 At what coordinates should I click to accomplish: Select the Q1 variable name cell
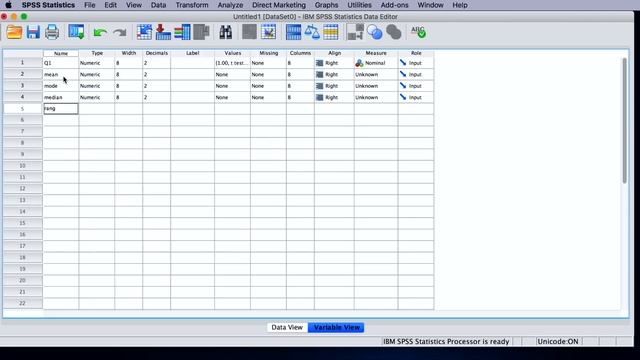click(x=61, y=63)
